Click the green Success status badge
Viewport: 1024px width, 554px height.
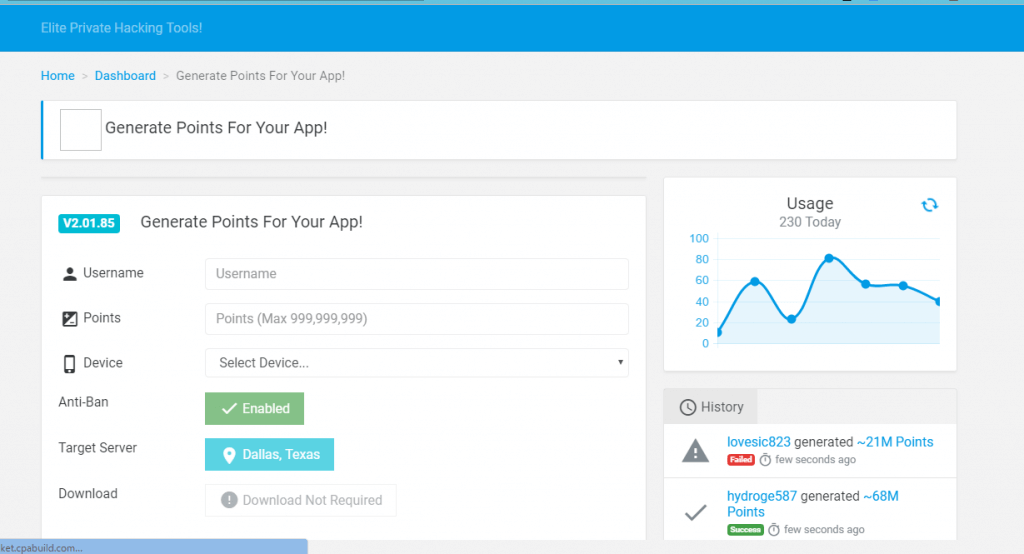745,530
